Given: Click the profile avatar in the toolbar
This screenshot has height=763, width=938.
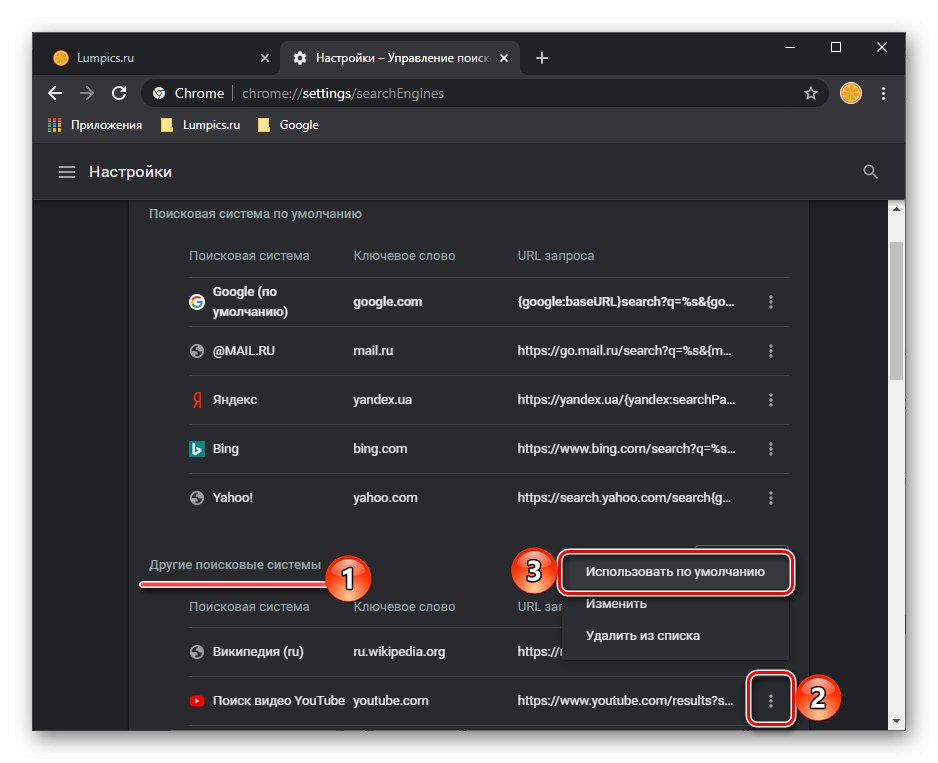Looking at the screenshot, I should point(850,93).
